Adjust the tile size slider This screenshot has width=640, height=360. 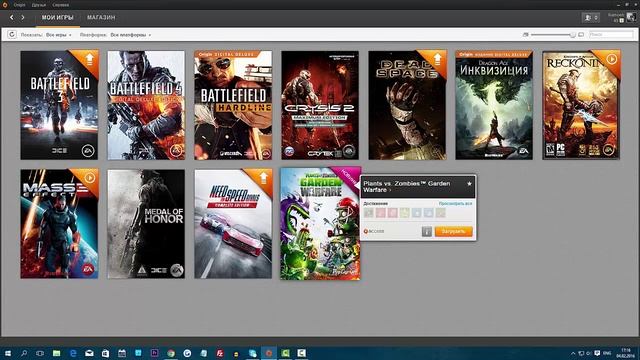(x=553, y=35)
